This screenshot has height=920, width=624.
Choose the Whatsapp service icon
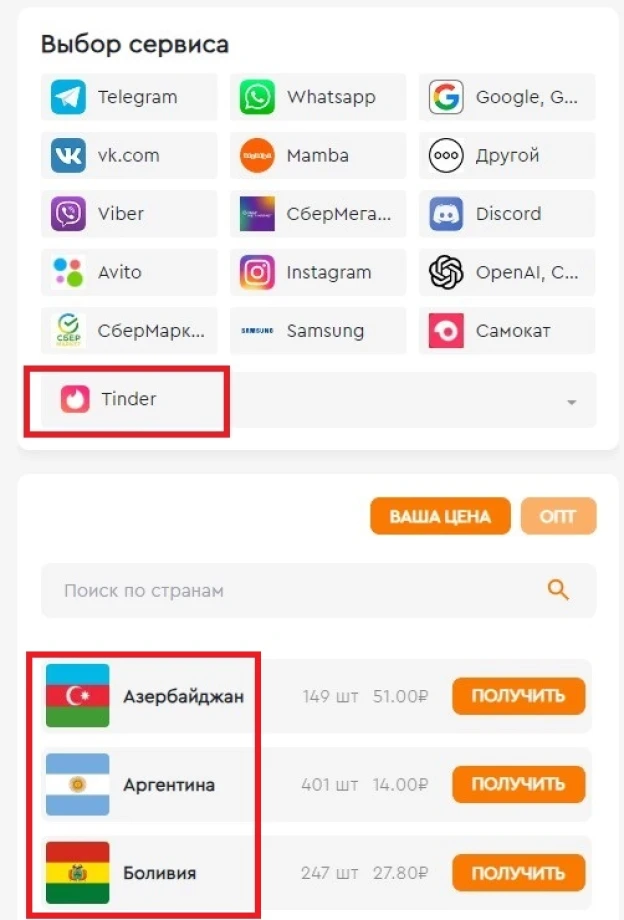click(x=257, y=97)
